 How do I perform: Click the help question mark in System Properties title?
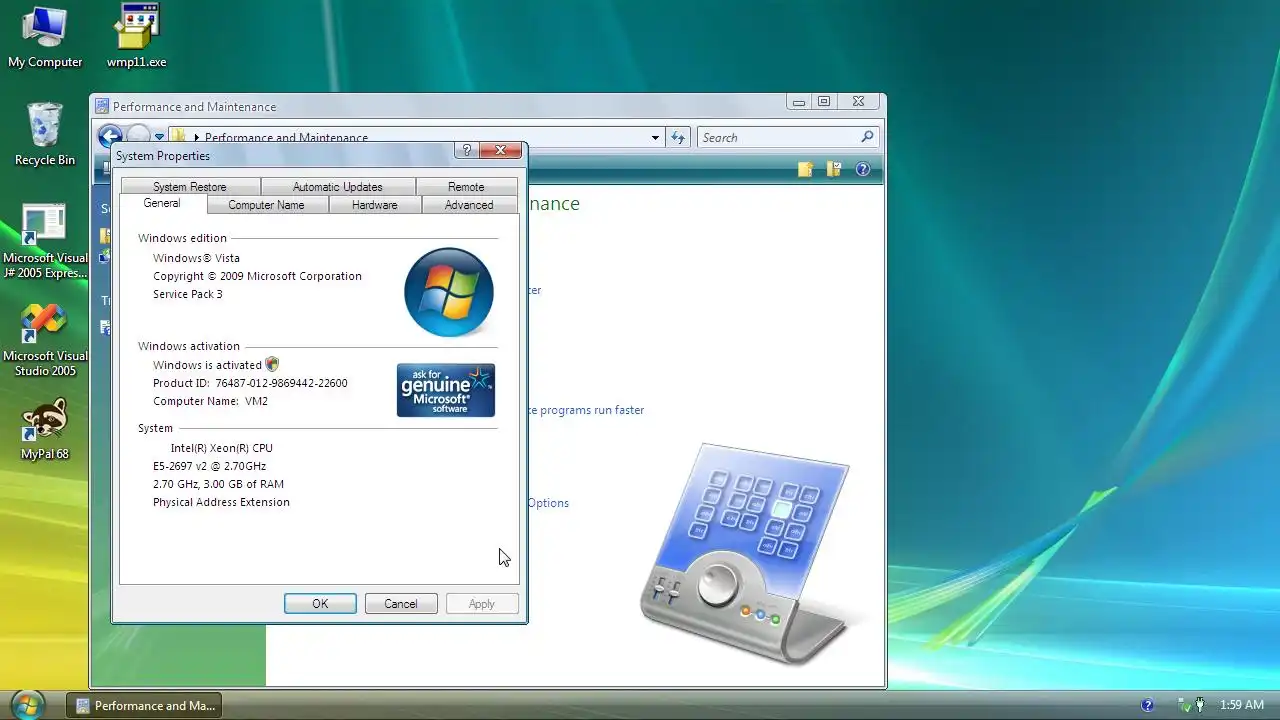[x=466, y=151]
